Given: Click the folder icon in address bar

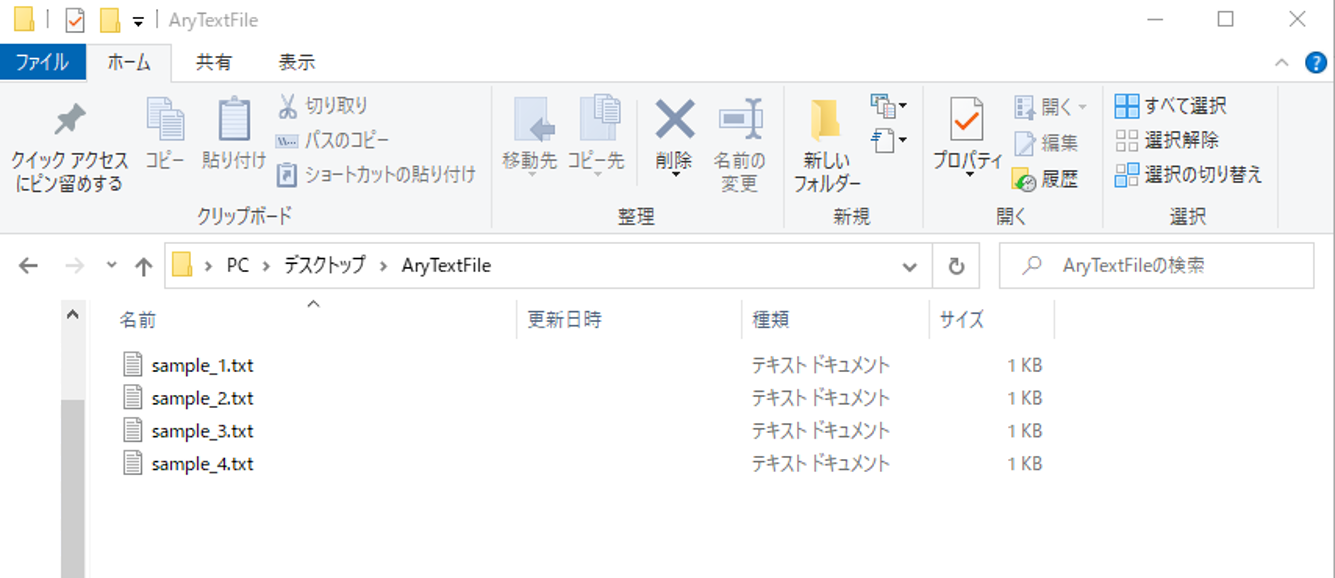Looking at the screenshot, I should point(182,265).
